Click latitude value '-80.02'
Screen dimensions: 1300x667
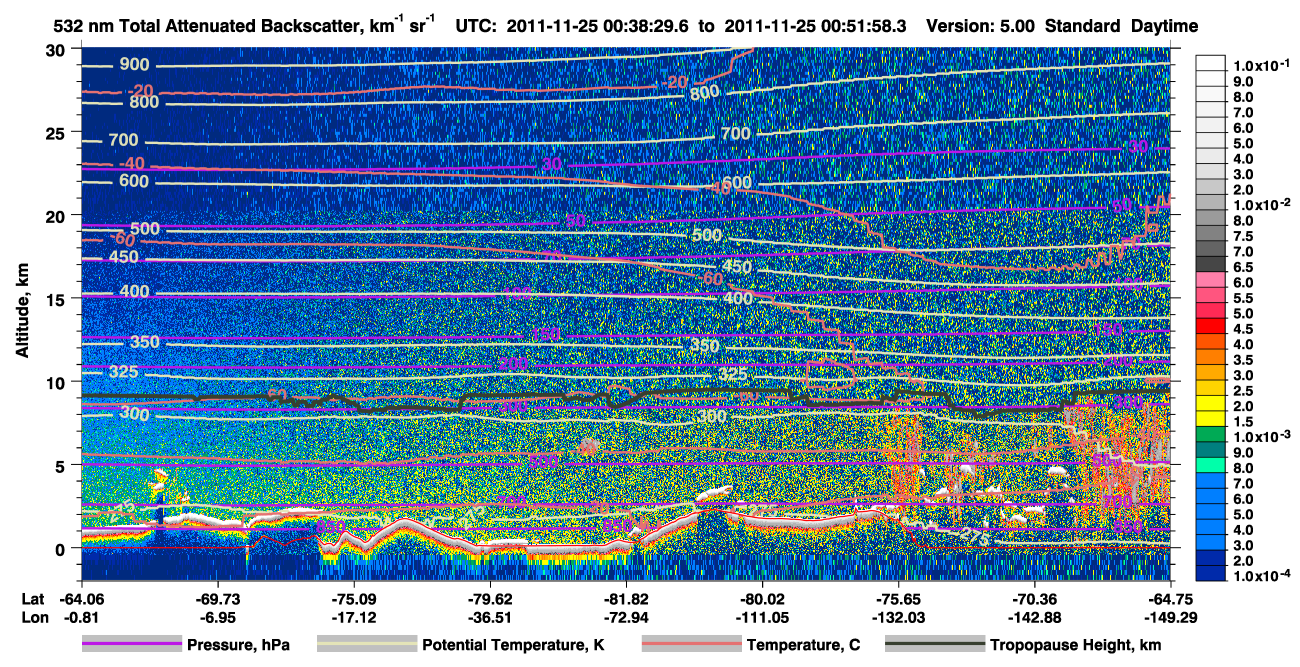(762, 598)
